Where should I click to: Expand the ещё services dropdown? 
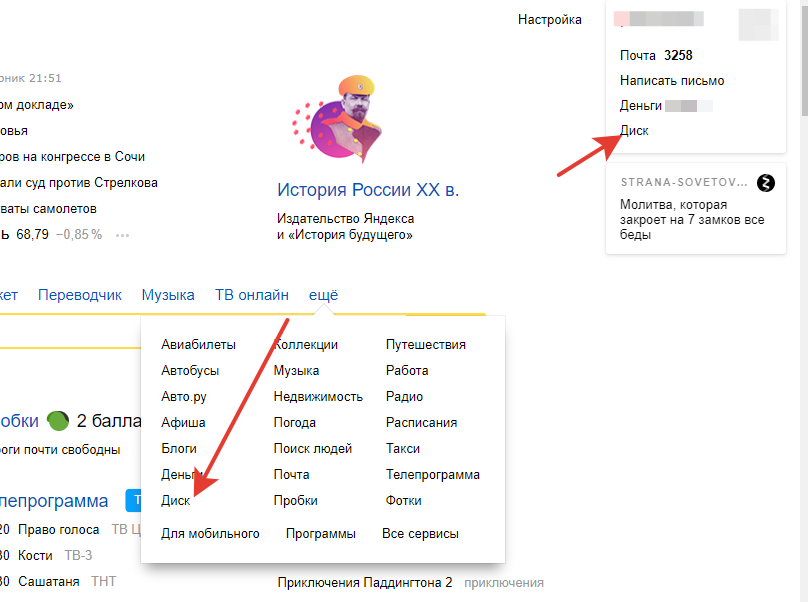click(323, 295)
